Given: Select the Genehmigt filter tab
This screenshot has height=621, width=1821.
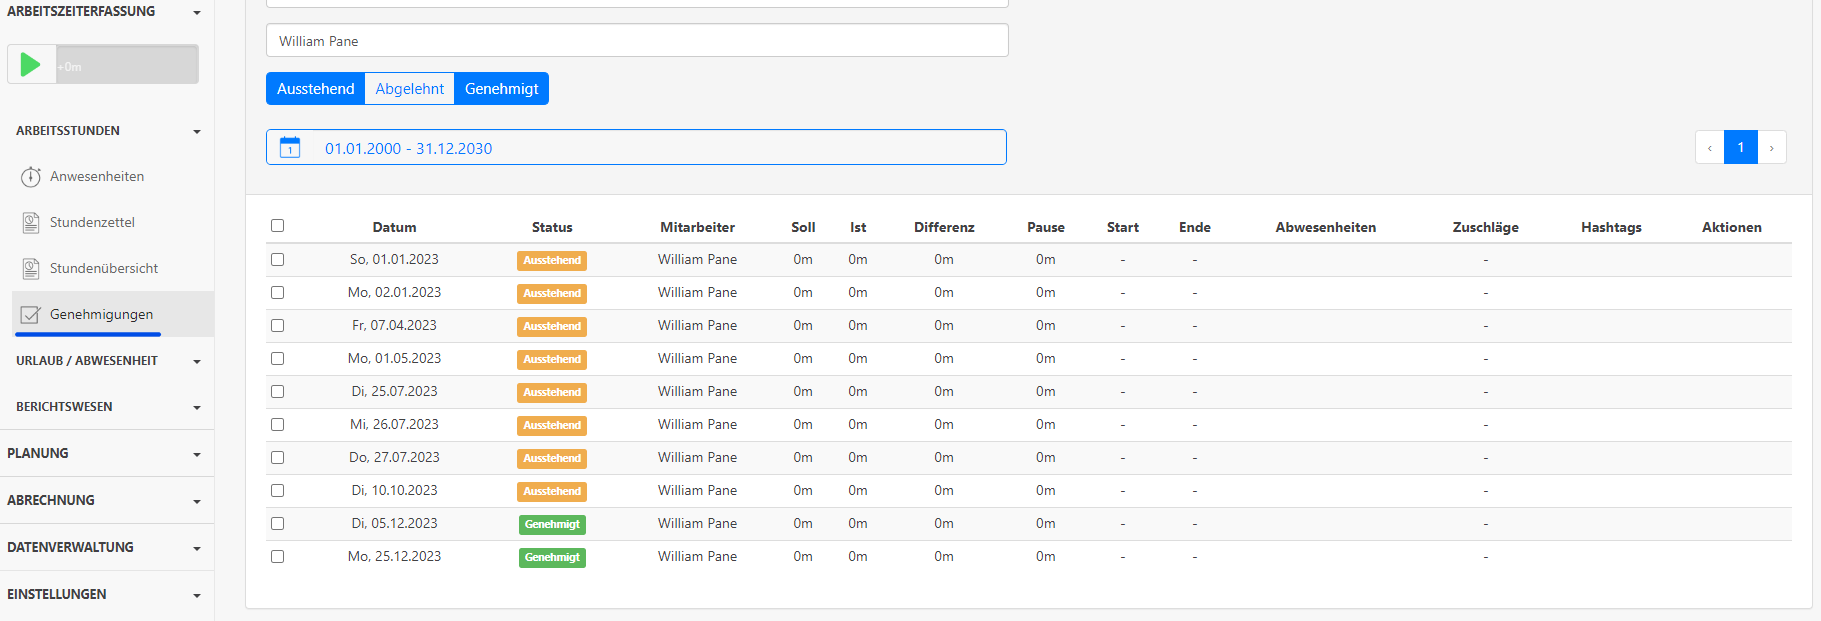Looking at the screenshot, I should pos(501,89).
